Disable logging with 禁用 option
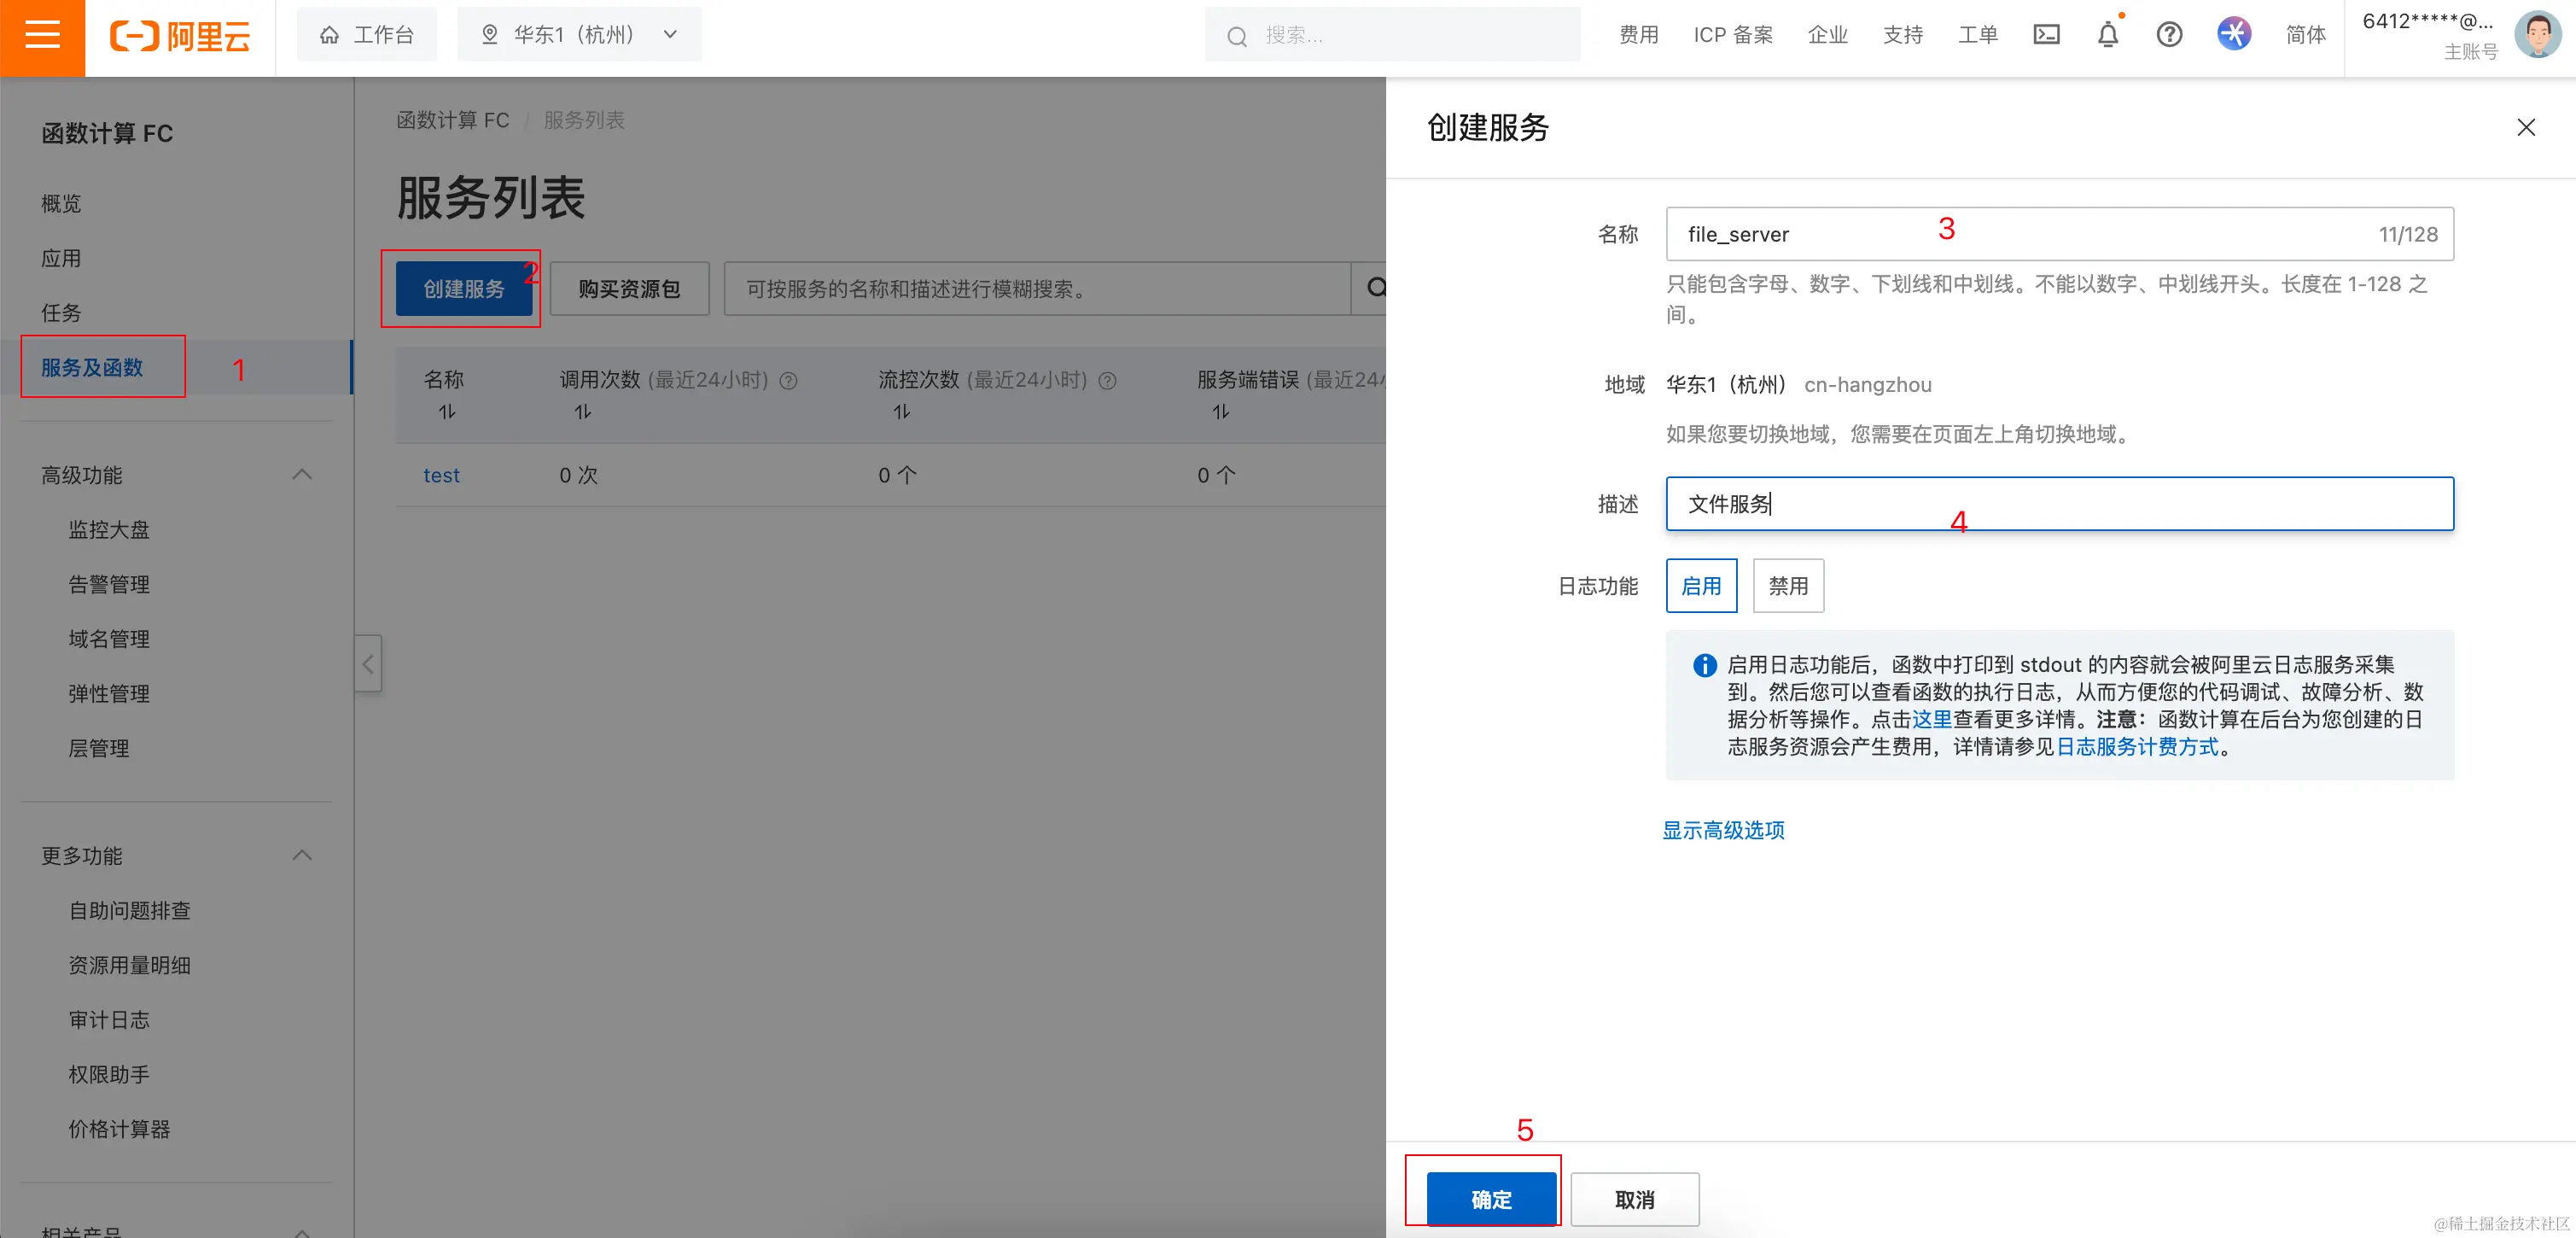2576x1238 pixels. click(1787, 586)
